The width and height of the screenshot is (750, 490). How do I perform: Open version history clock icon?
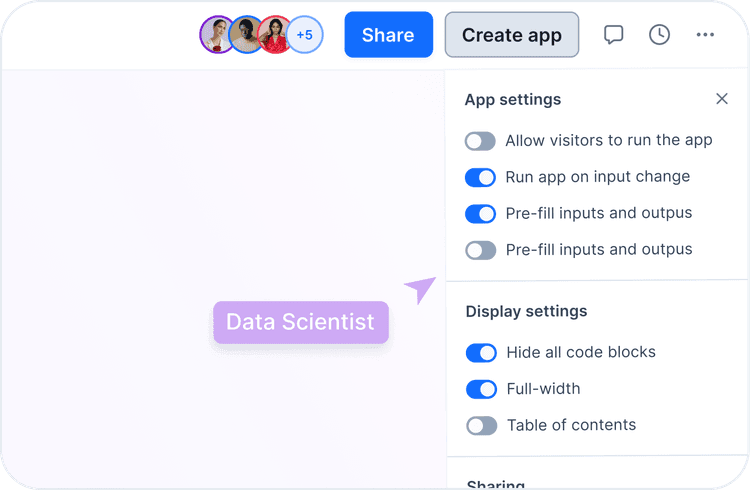click(x=660, y=35)
